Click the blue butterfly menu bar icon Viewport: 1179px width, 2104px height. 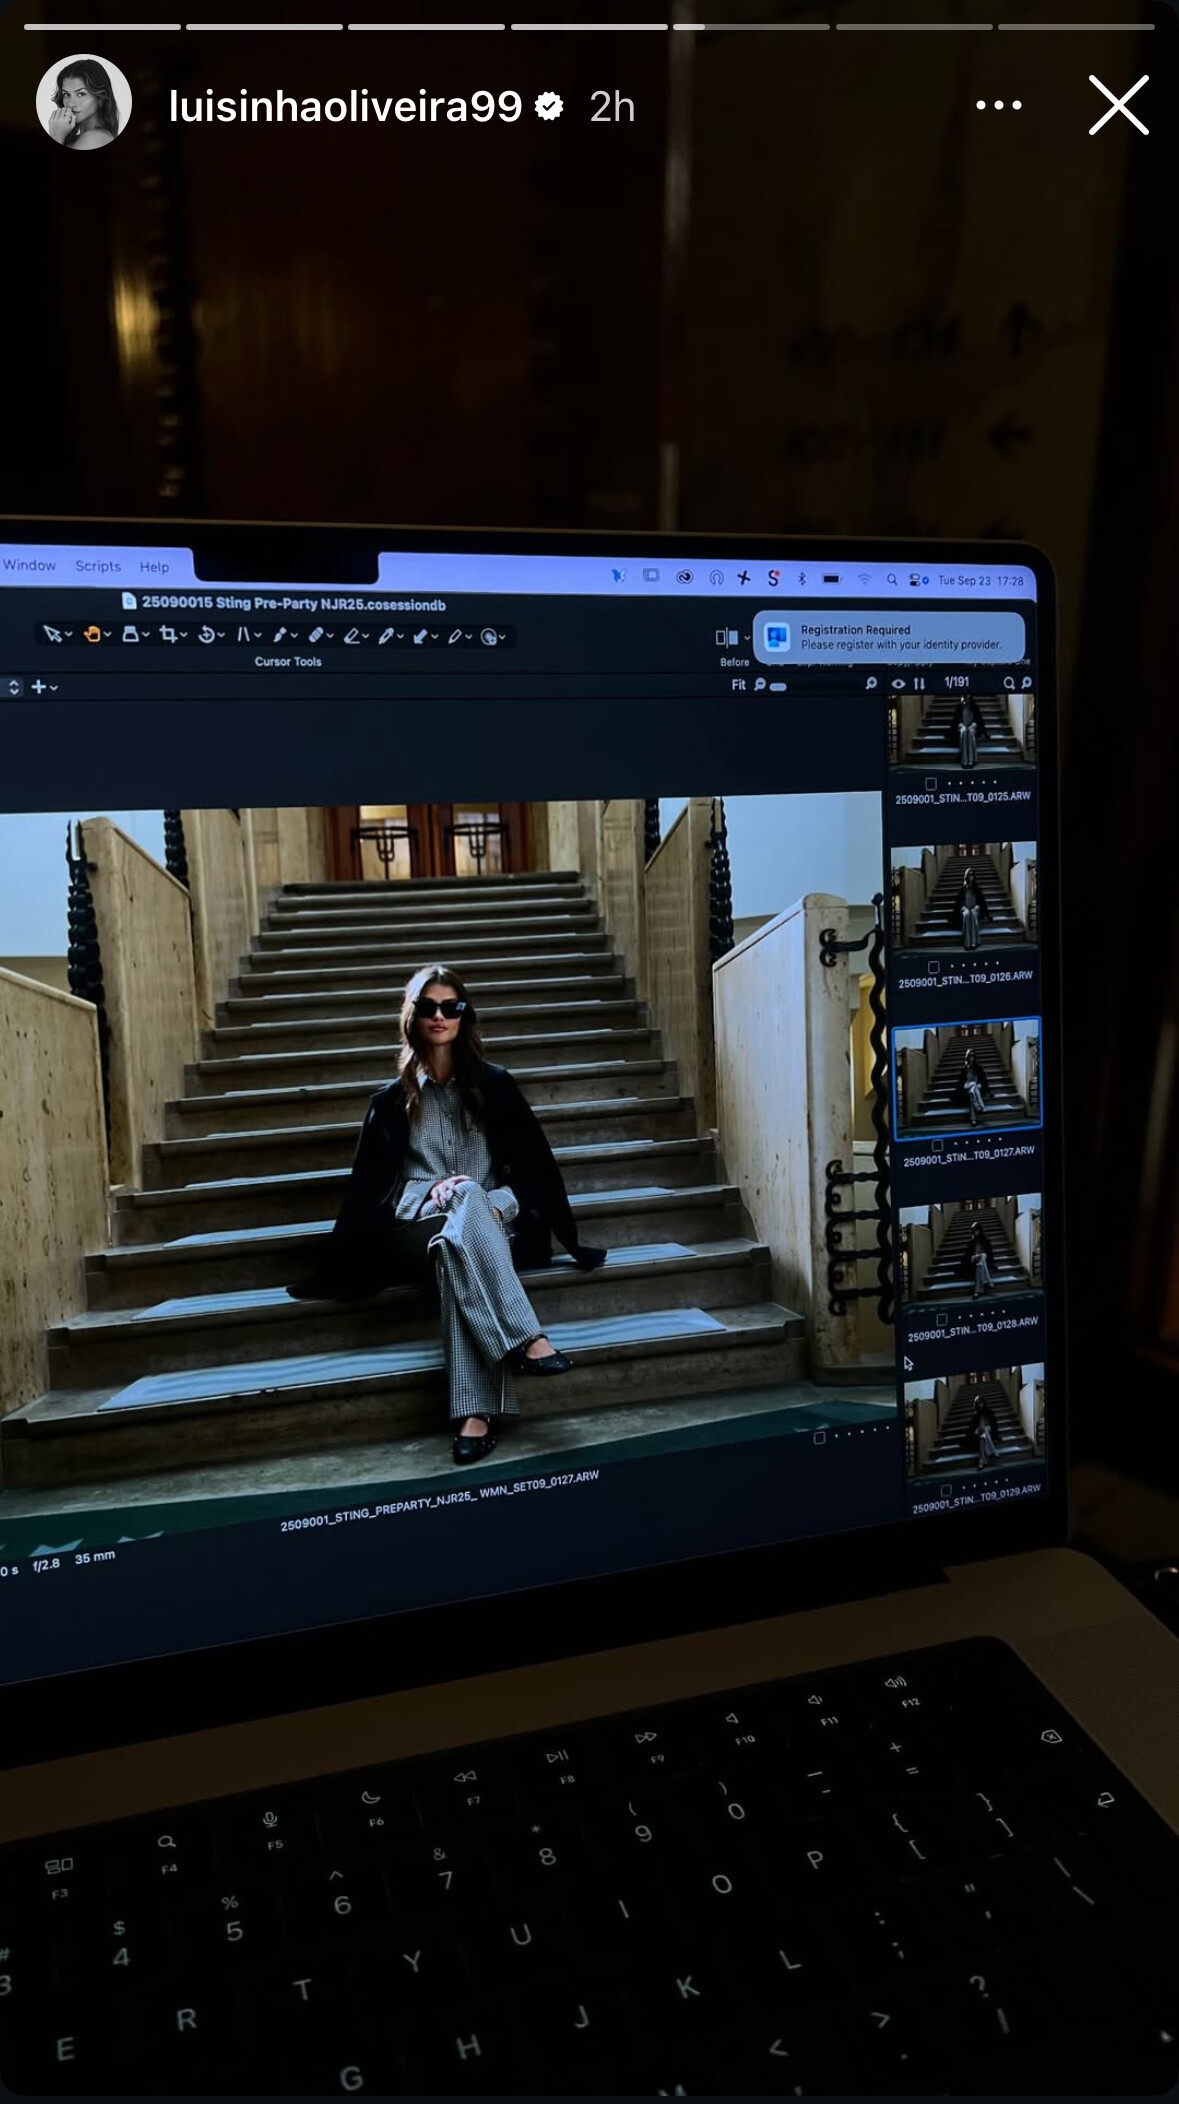click(619, 576)
